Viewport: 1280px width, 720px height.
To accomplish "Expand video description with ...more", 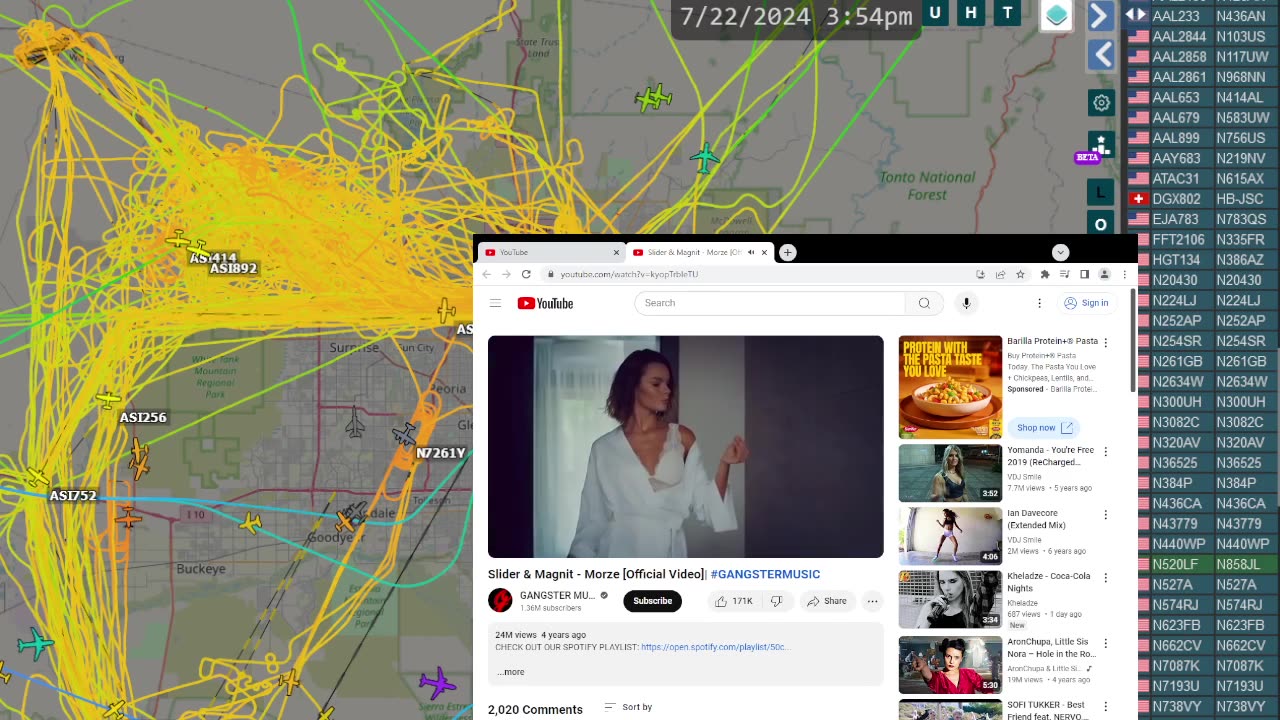I will (x=510, y=672).
